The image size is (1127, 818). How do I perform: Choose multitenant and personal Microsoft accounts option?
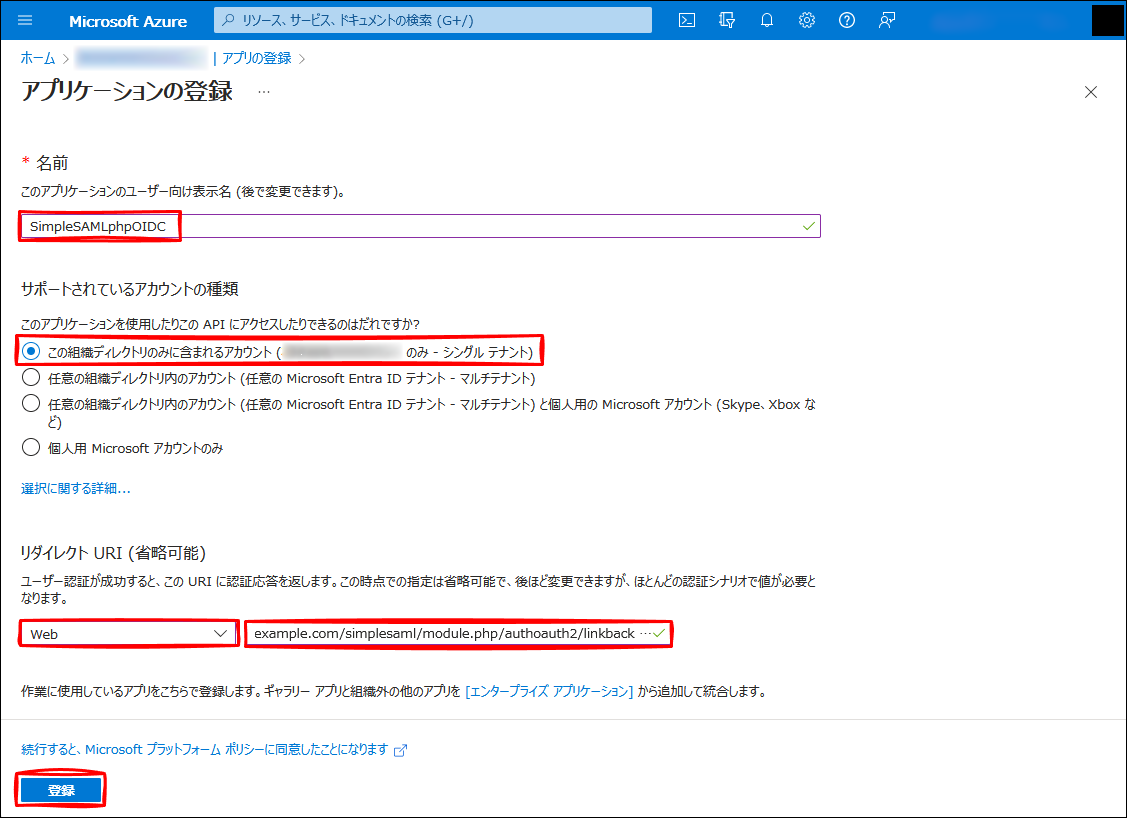(x=32, y=404)
